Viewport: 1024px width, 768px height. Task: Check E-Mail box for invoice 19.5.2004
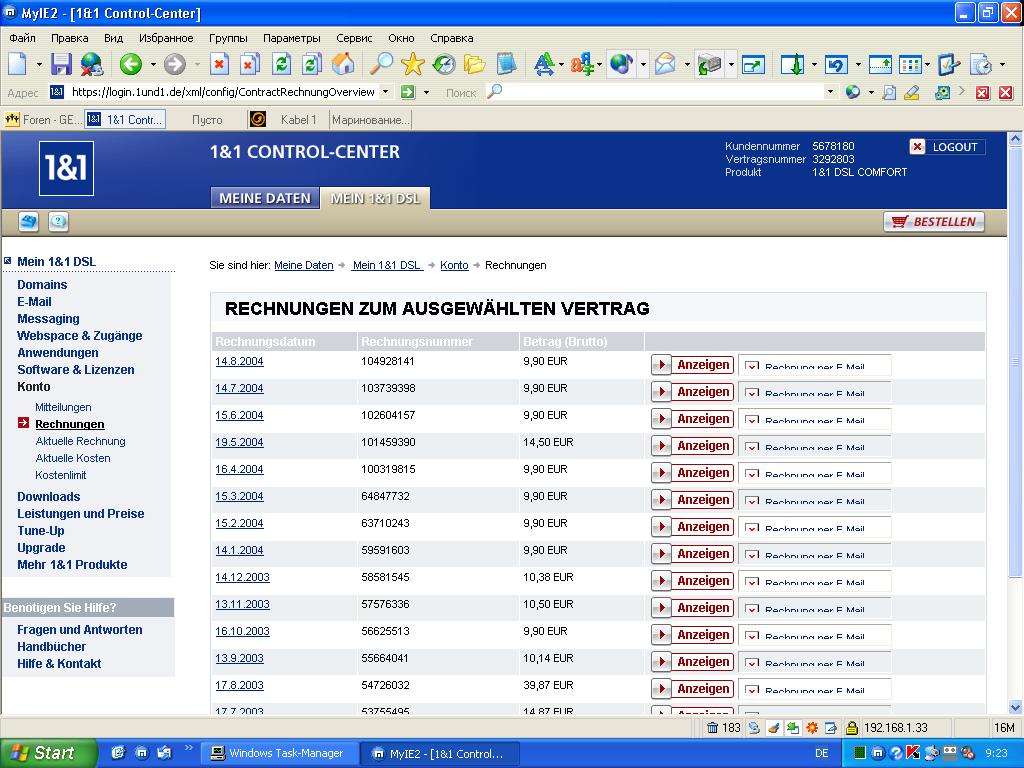(752, 447)
